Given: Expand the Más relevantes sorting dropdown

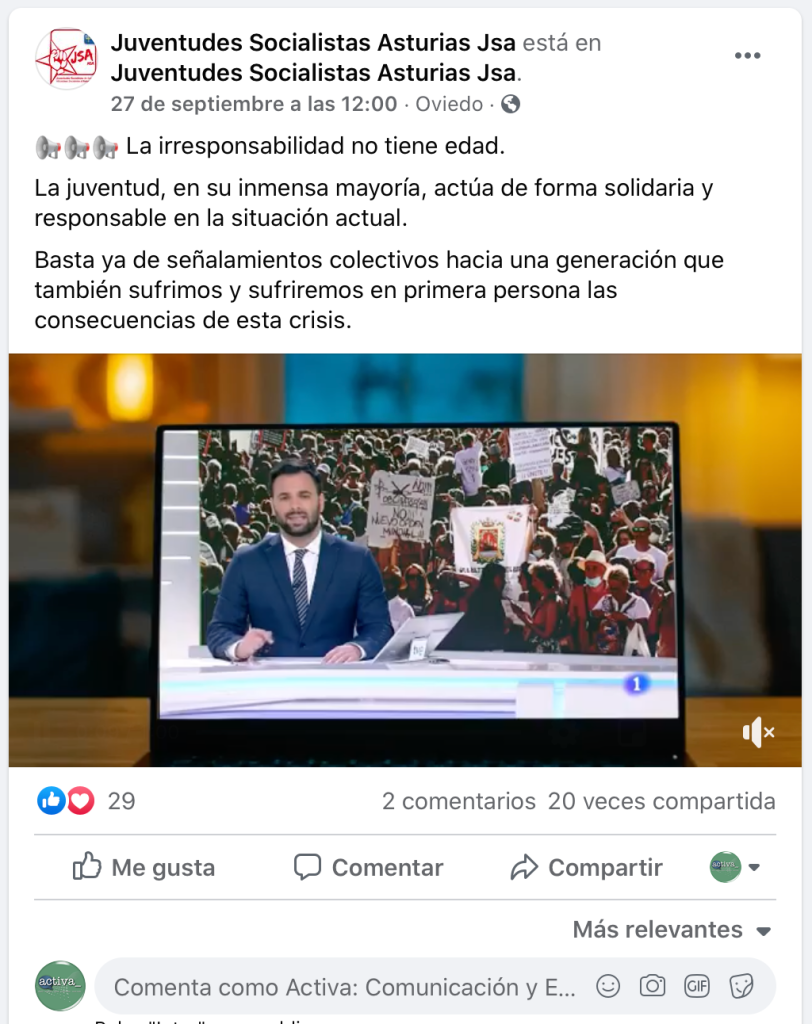Looking at the screenshot, I should click(672, 929).
